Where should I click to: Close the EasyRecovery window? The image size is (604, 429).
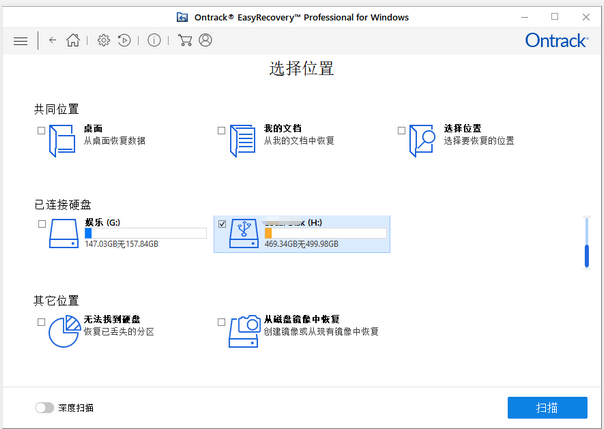pyautogui.click(x=586, y=17)
